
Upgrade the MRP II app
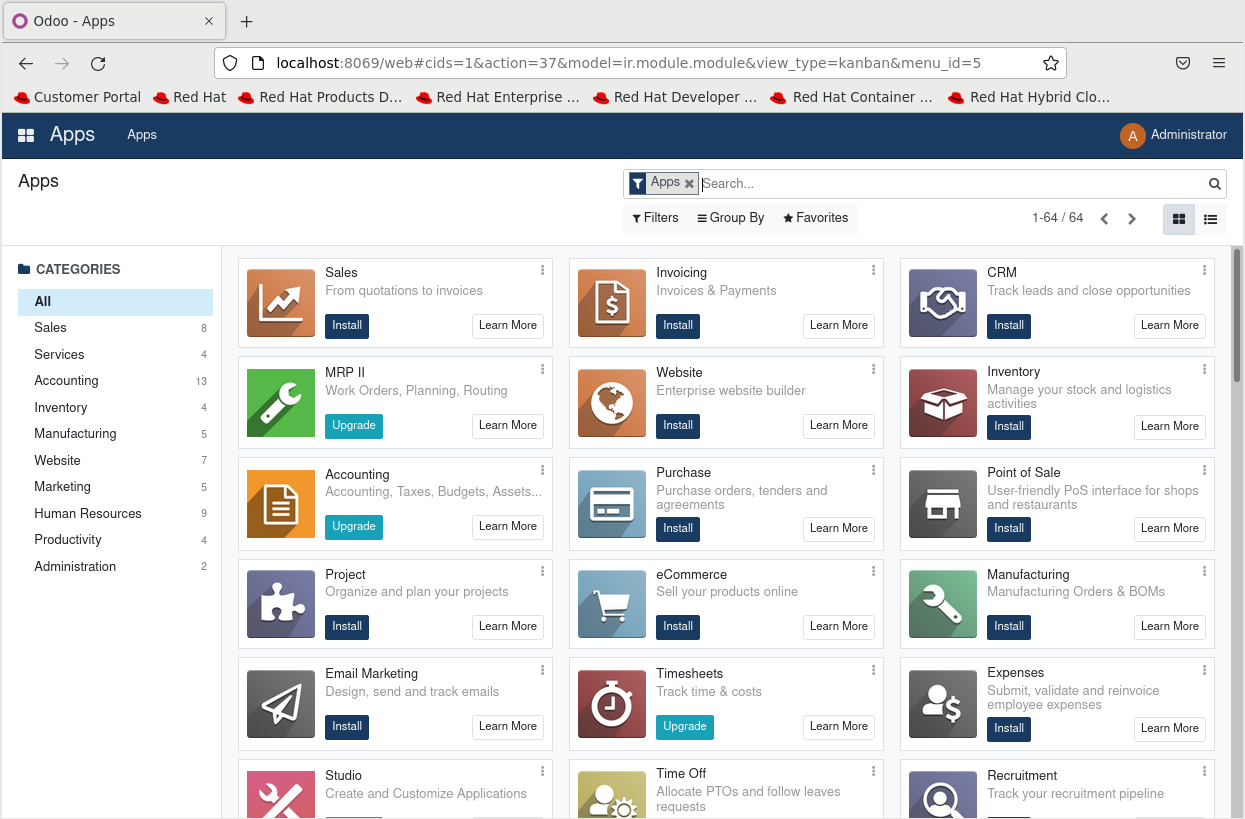(x=354, y=426)
